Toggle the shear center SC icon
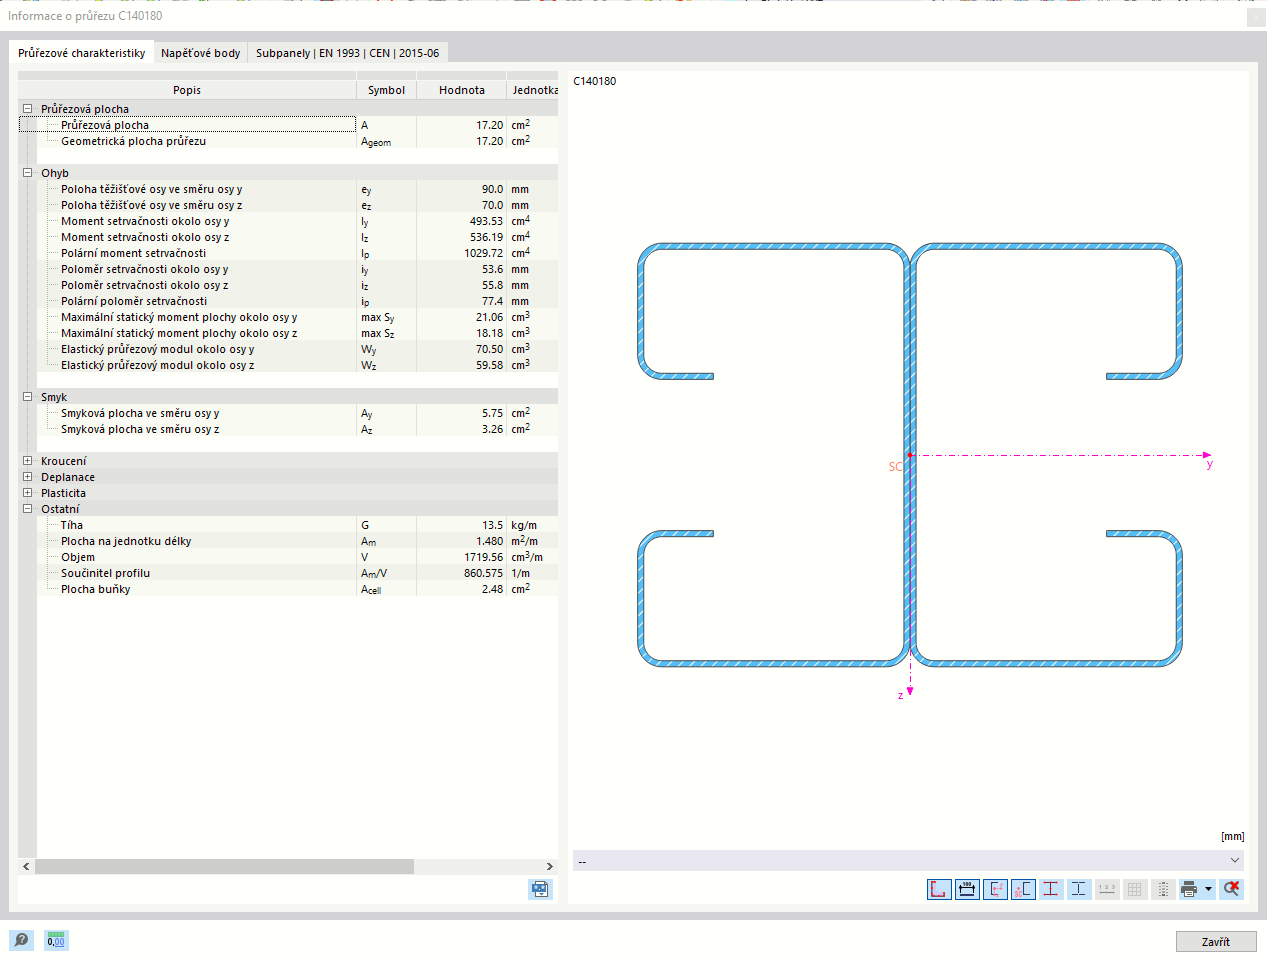 pos(1023,889)
